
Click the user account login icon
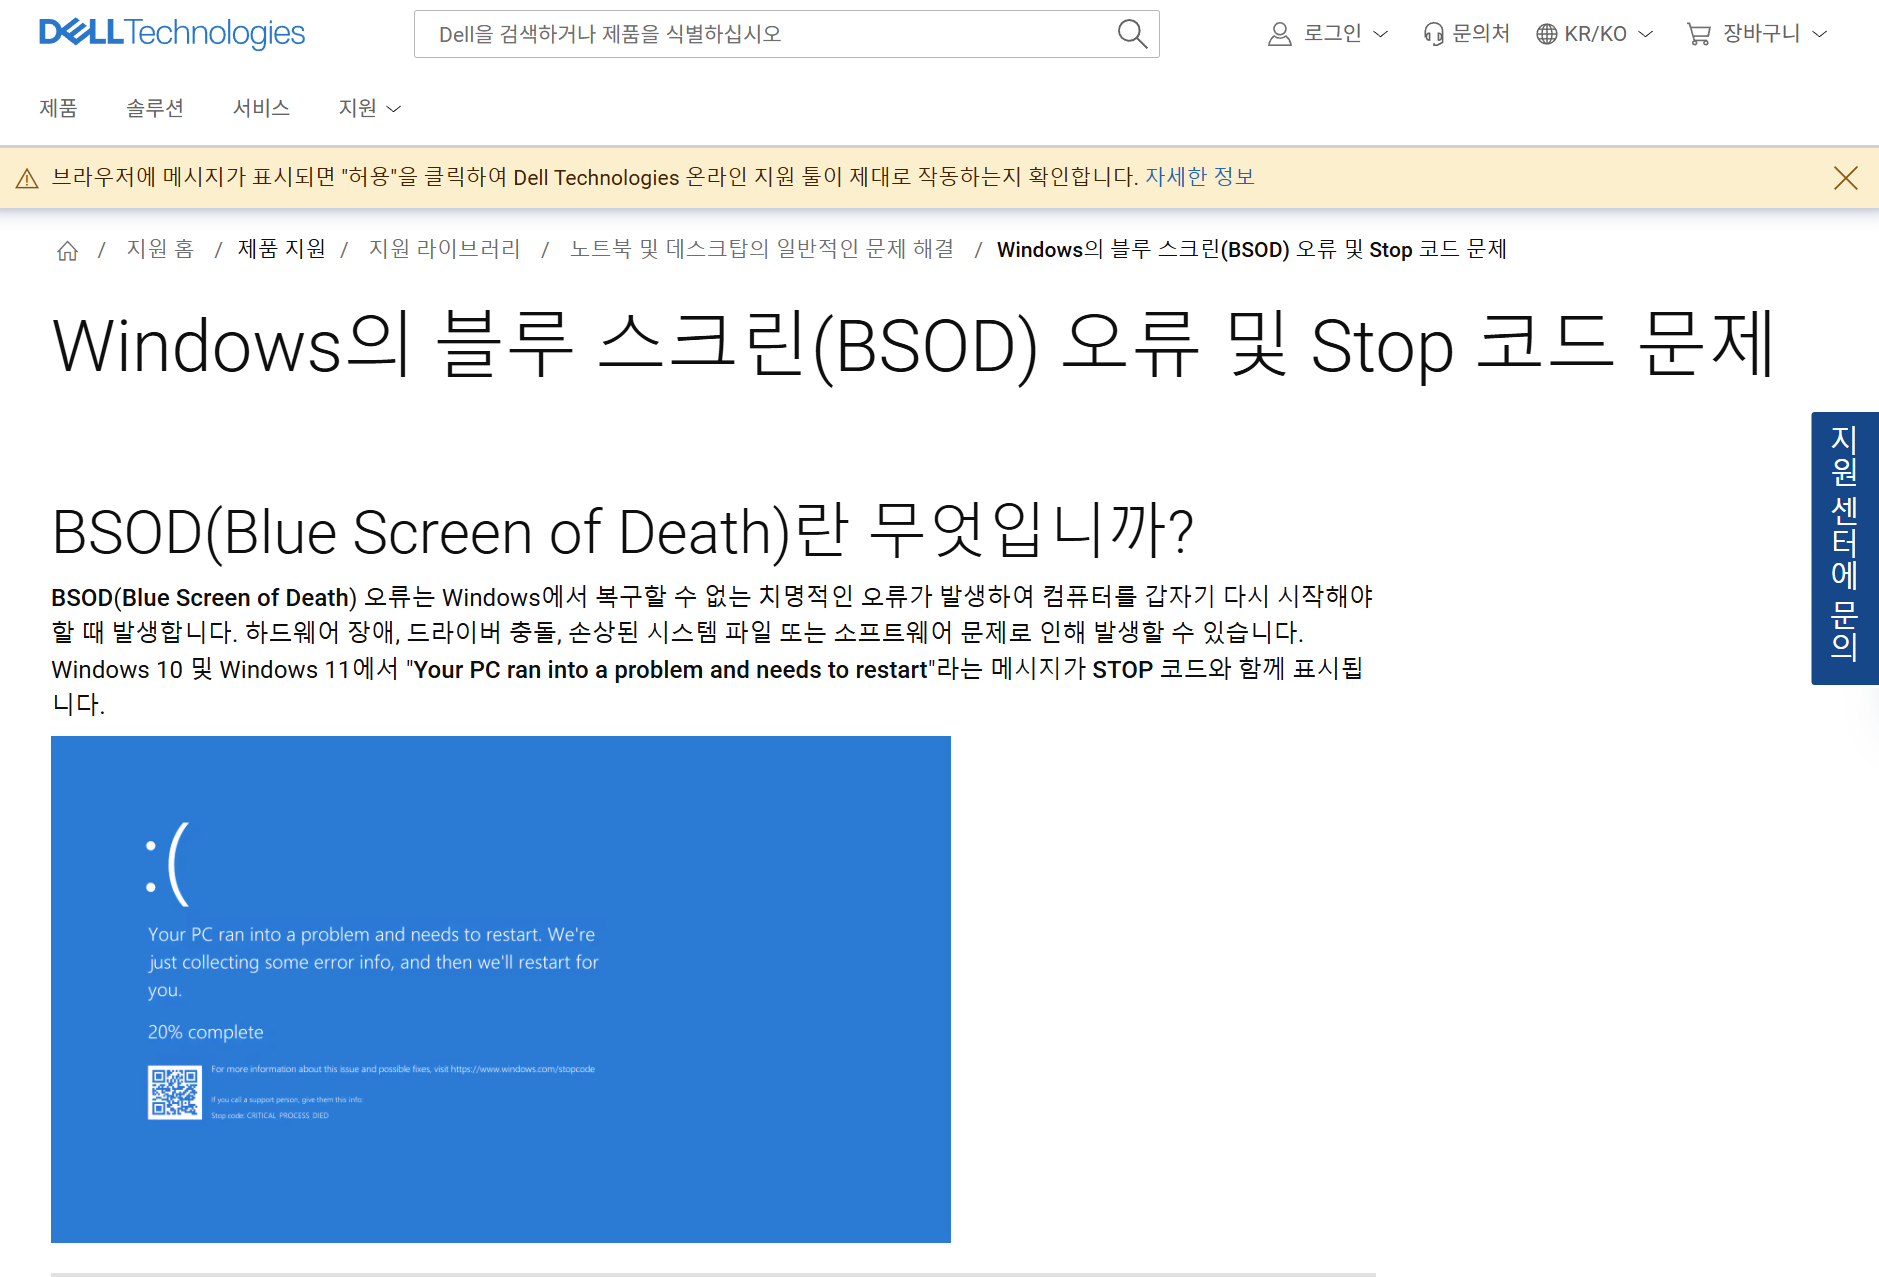coord(1279,34)
